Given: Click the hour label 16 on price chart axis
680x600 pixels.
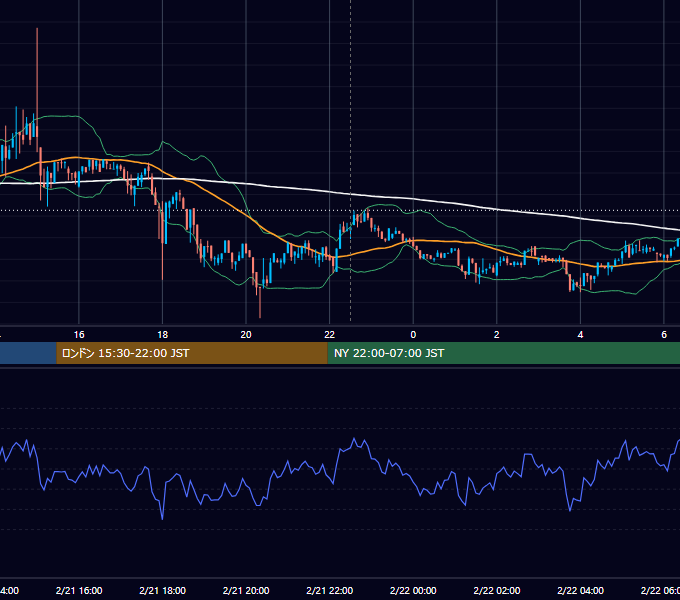Looking at the screenshot, I should click(x=79, y=335).
